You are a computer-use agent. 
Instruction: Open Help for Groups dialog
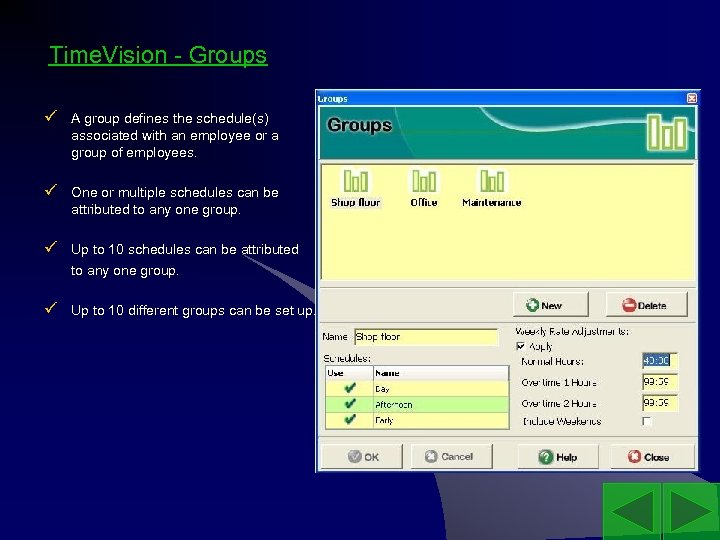tap(558, 457)
